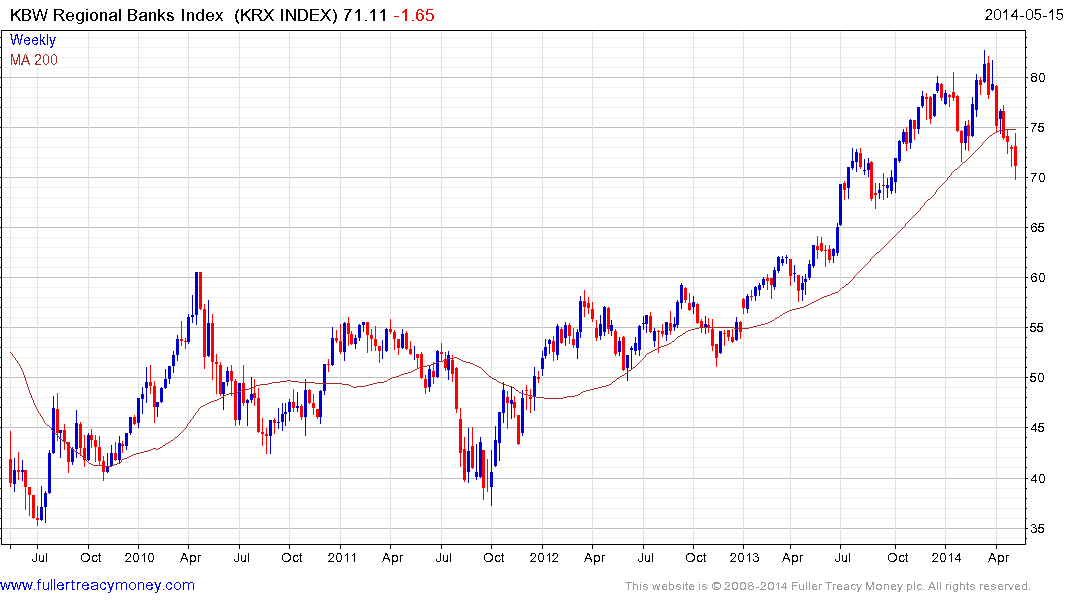Image resolution: width=1075 pixels, height=600 pixels.
Task: Click the 70 price axis label
Action: tap(1037, 178)
